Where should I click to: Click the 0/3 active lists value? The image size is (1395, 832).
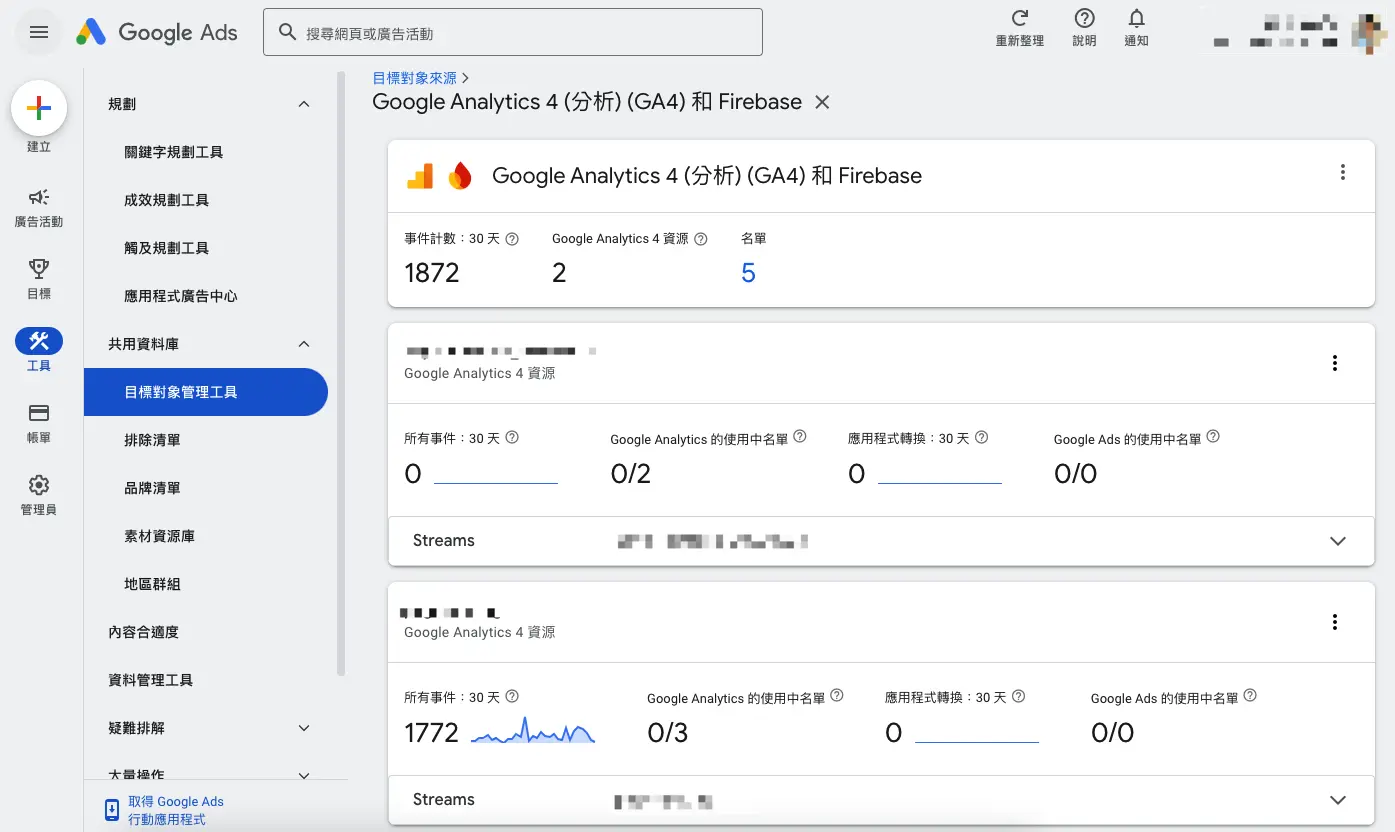[x=668, y=733]
